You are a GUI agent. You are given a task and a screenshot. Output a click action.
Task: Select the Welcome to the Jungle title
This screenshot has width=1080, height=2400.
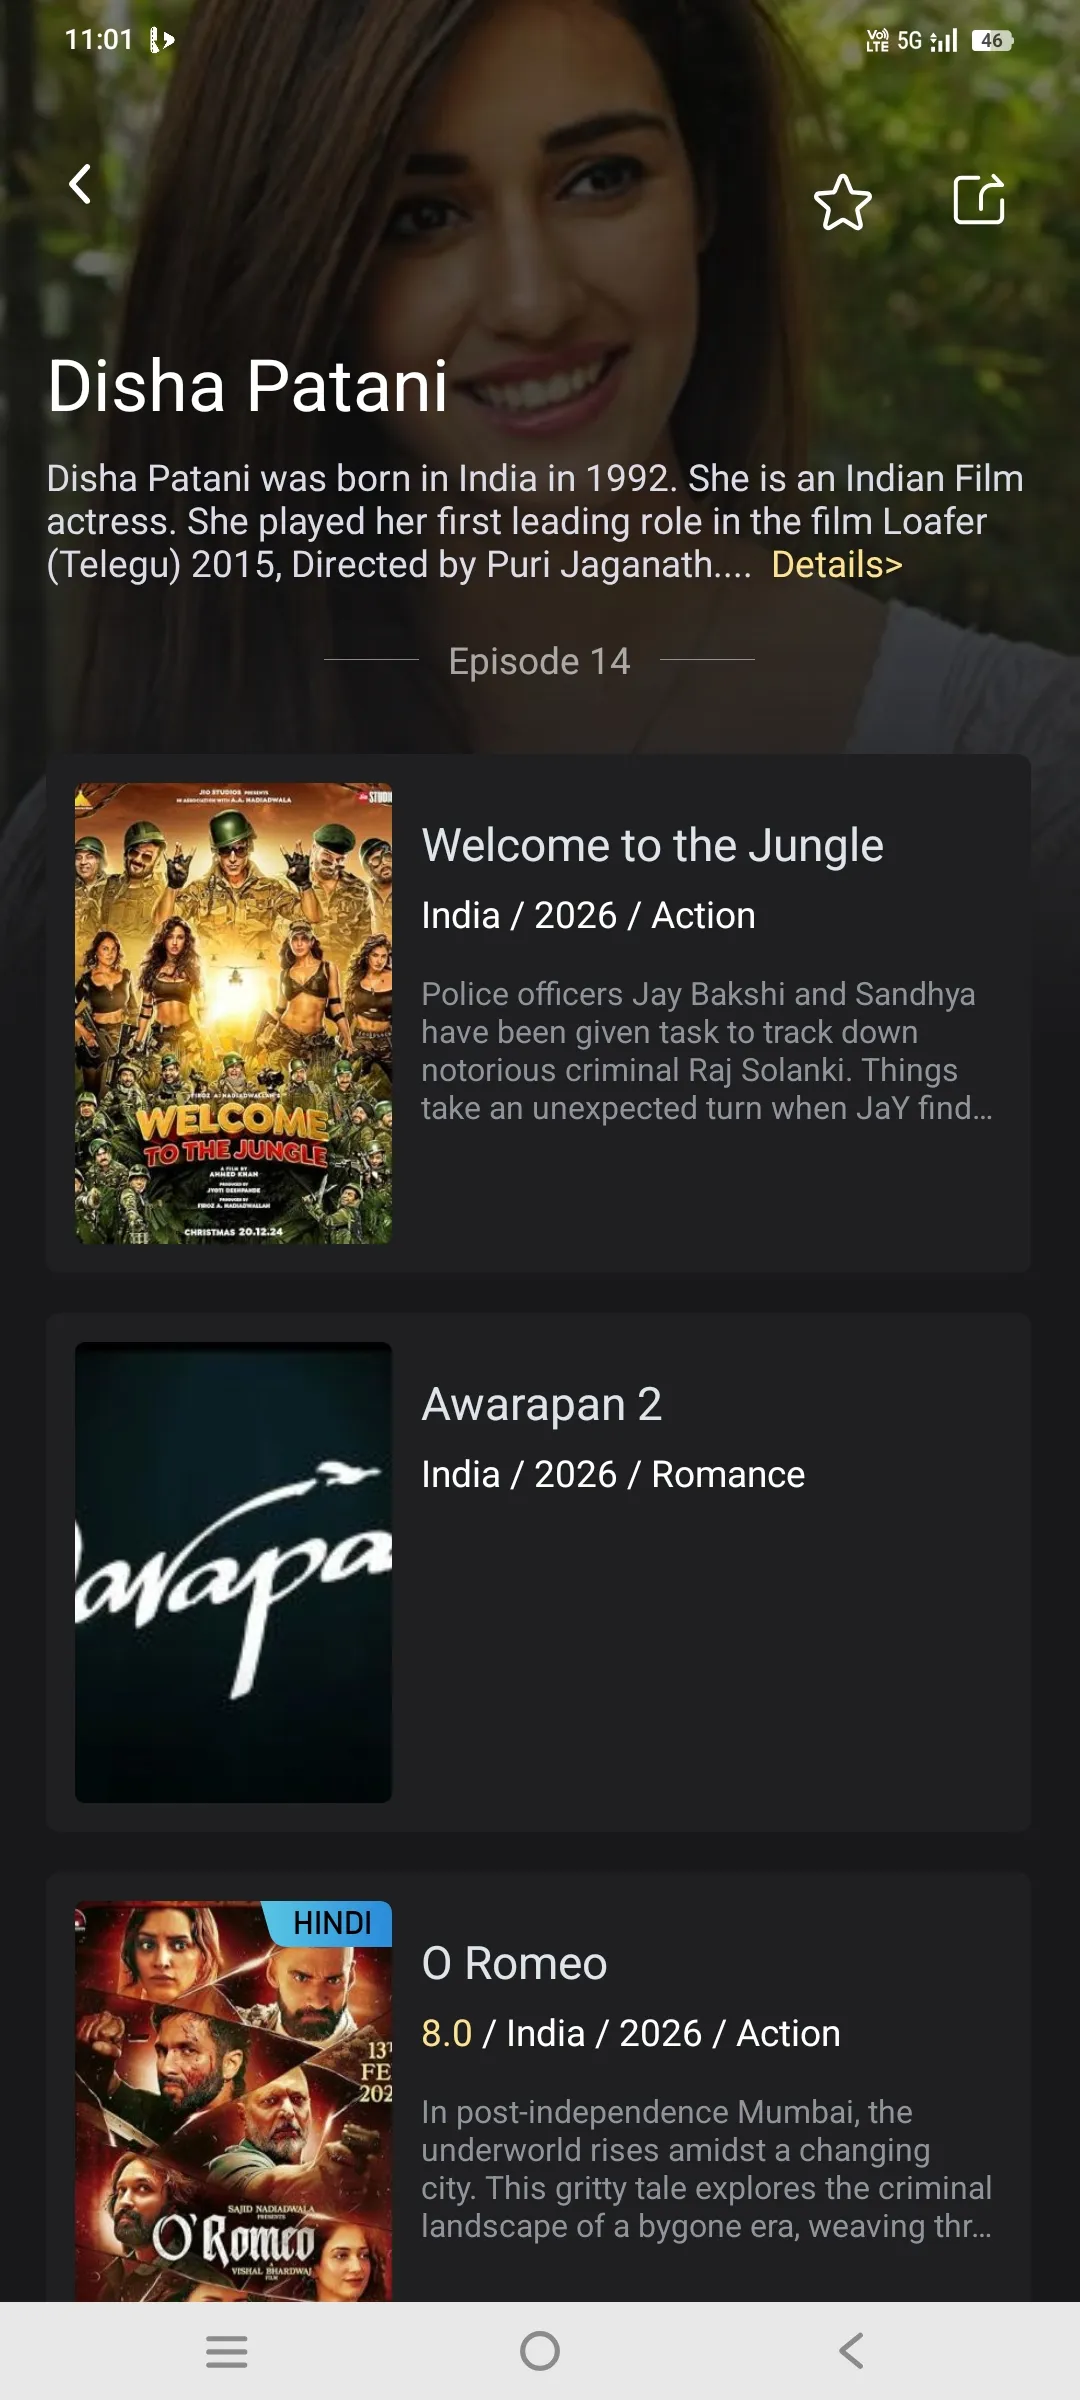pyautogui.click(x=652, y=846)
